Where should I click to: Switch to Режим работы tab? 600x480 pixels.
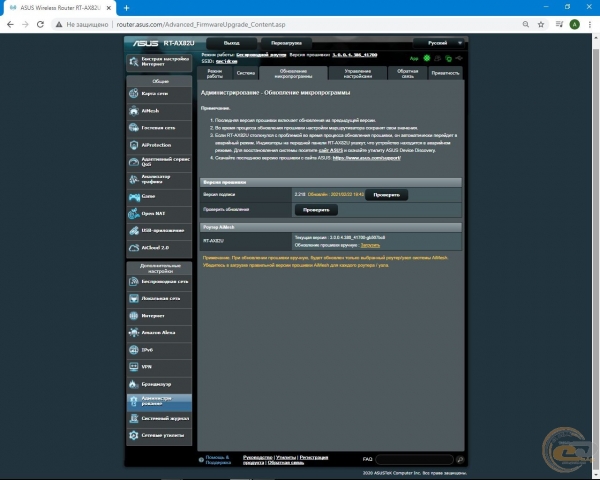click(215, 73)
